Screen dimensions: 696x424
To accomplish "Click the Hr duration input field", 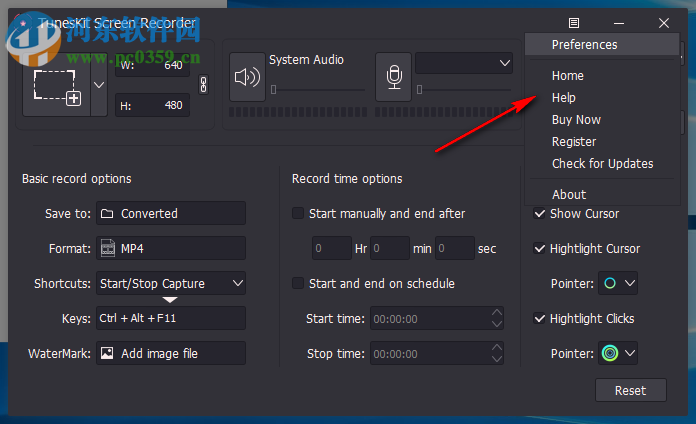I will point(332,248).
